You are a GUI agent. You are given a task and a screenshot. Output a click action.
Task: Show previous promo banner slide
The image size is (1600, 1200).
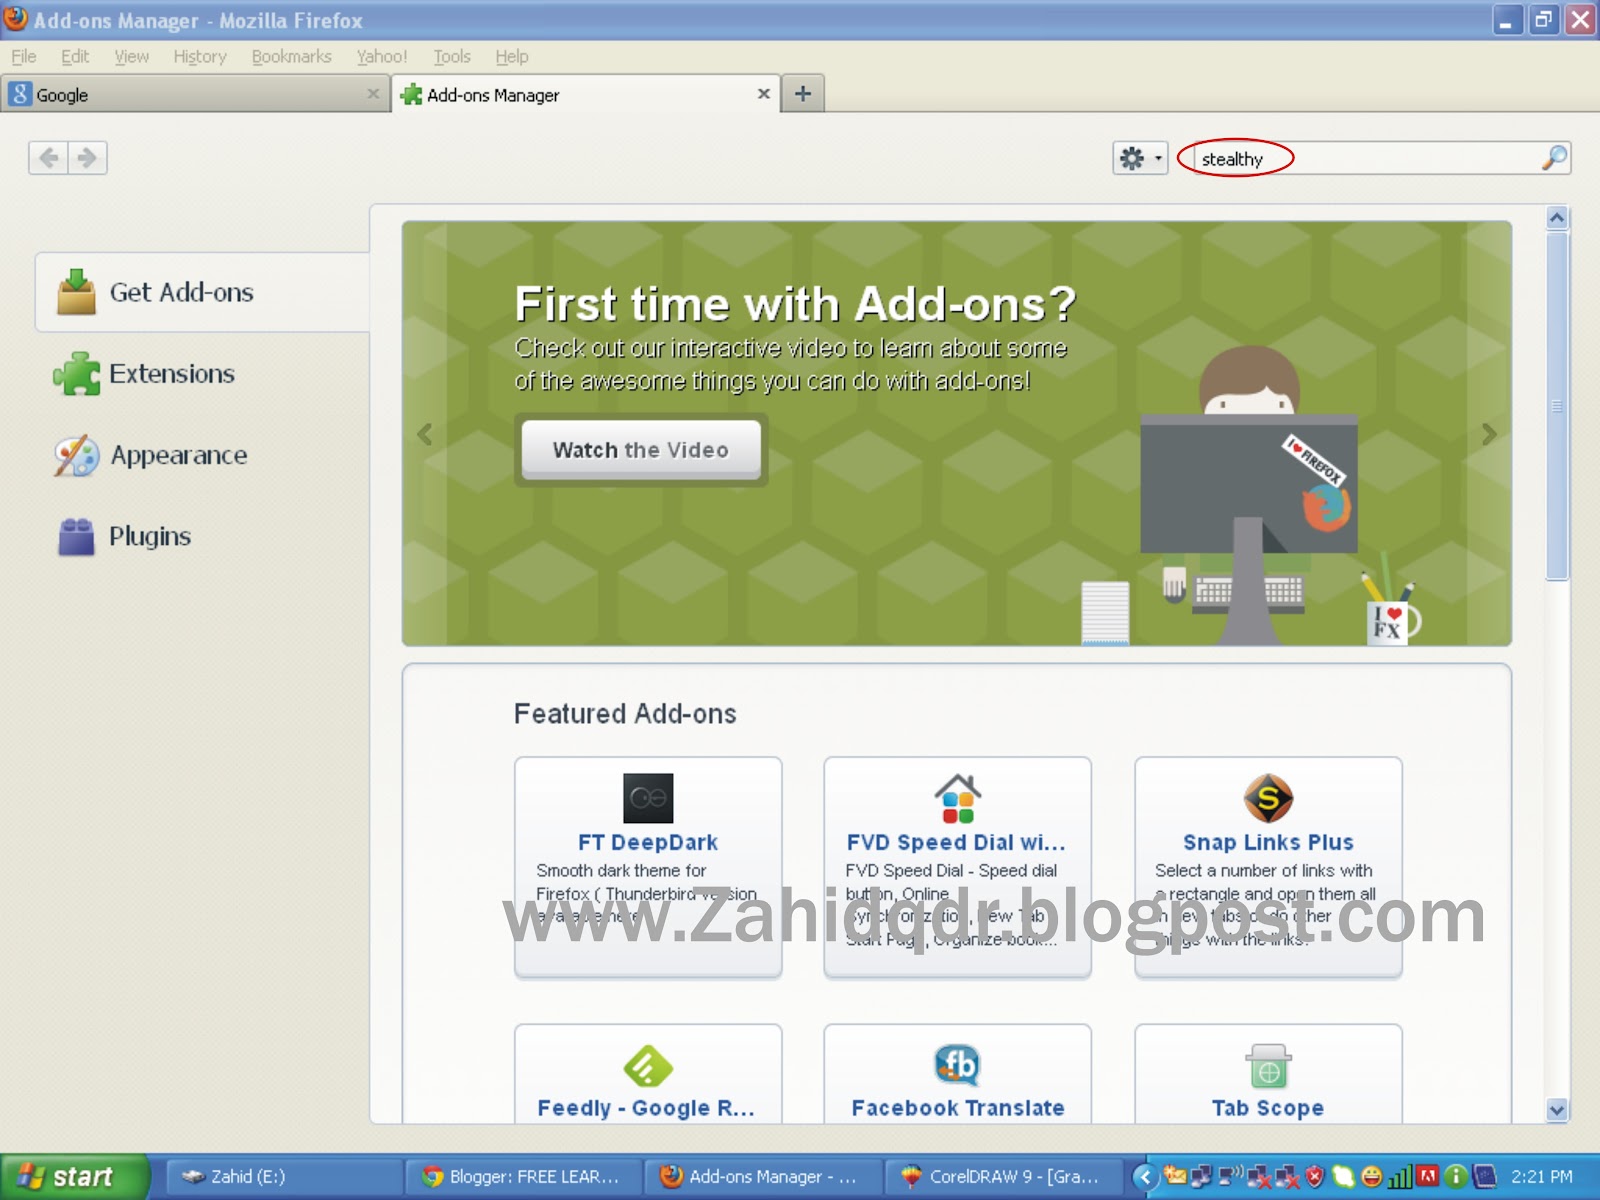(x=425, y=434)
